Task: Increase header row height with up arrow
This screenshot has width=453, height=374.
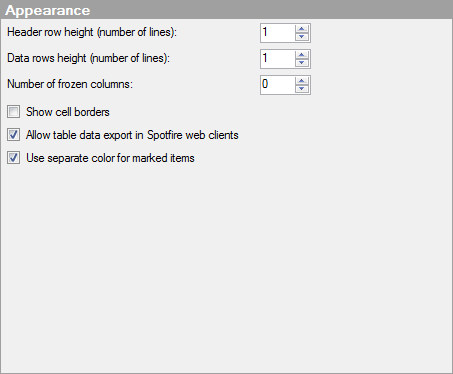Action: point(302,29)
